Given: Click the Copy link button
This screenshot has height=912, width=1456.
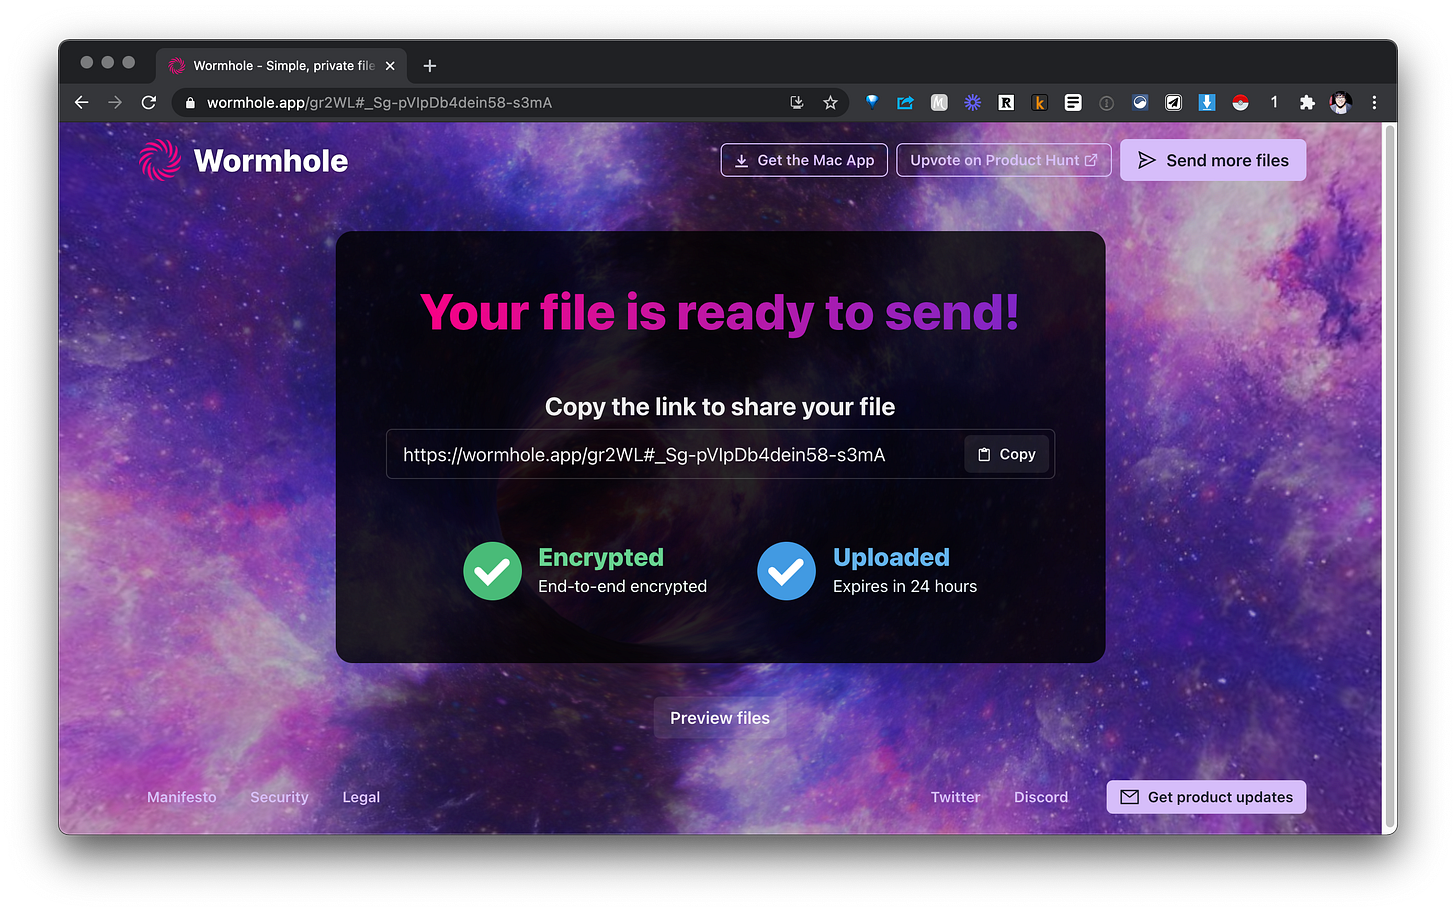Looking at the screenshot, I should click(1007, 454).
